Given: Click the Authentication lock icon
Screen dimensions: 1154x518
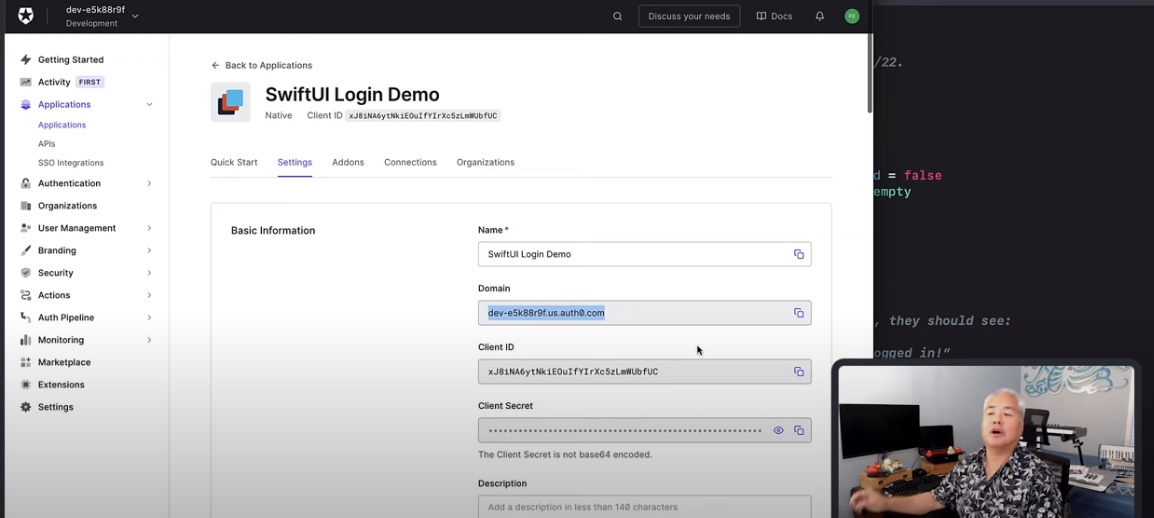Looking at the screenshot, I should click(26, 183).
